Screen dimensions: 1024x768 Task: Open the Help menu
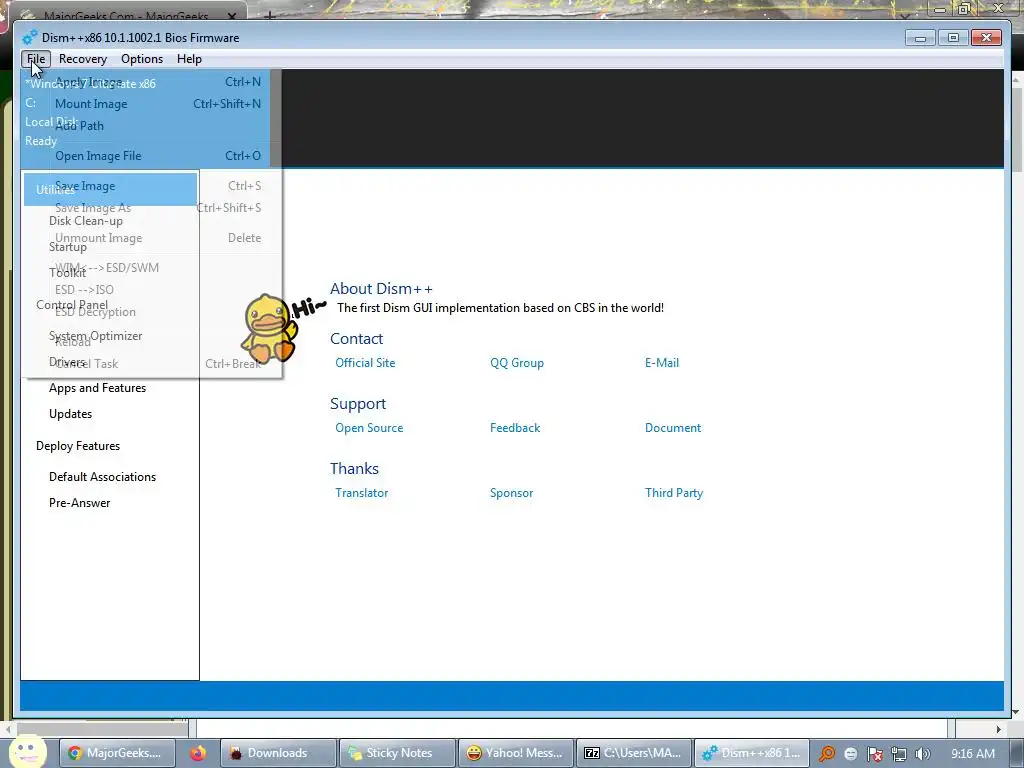(189, 59)
